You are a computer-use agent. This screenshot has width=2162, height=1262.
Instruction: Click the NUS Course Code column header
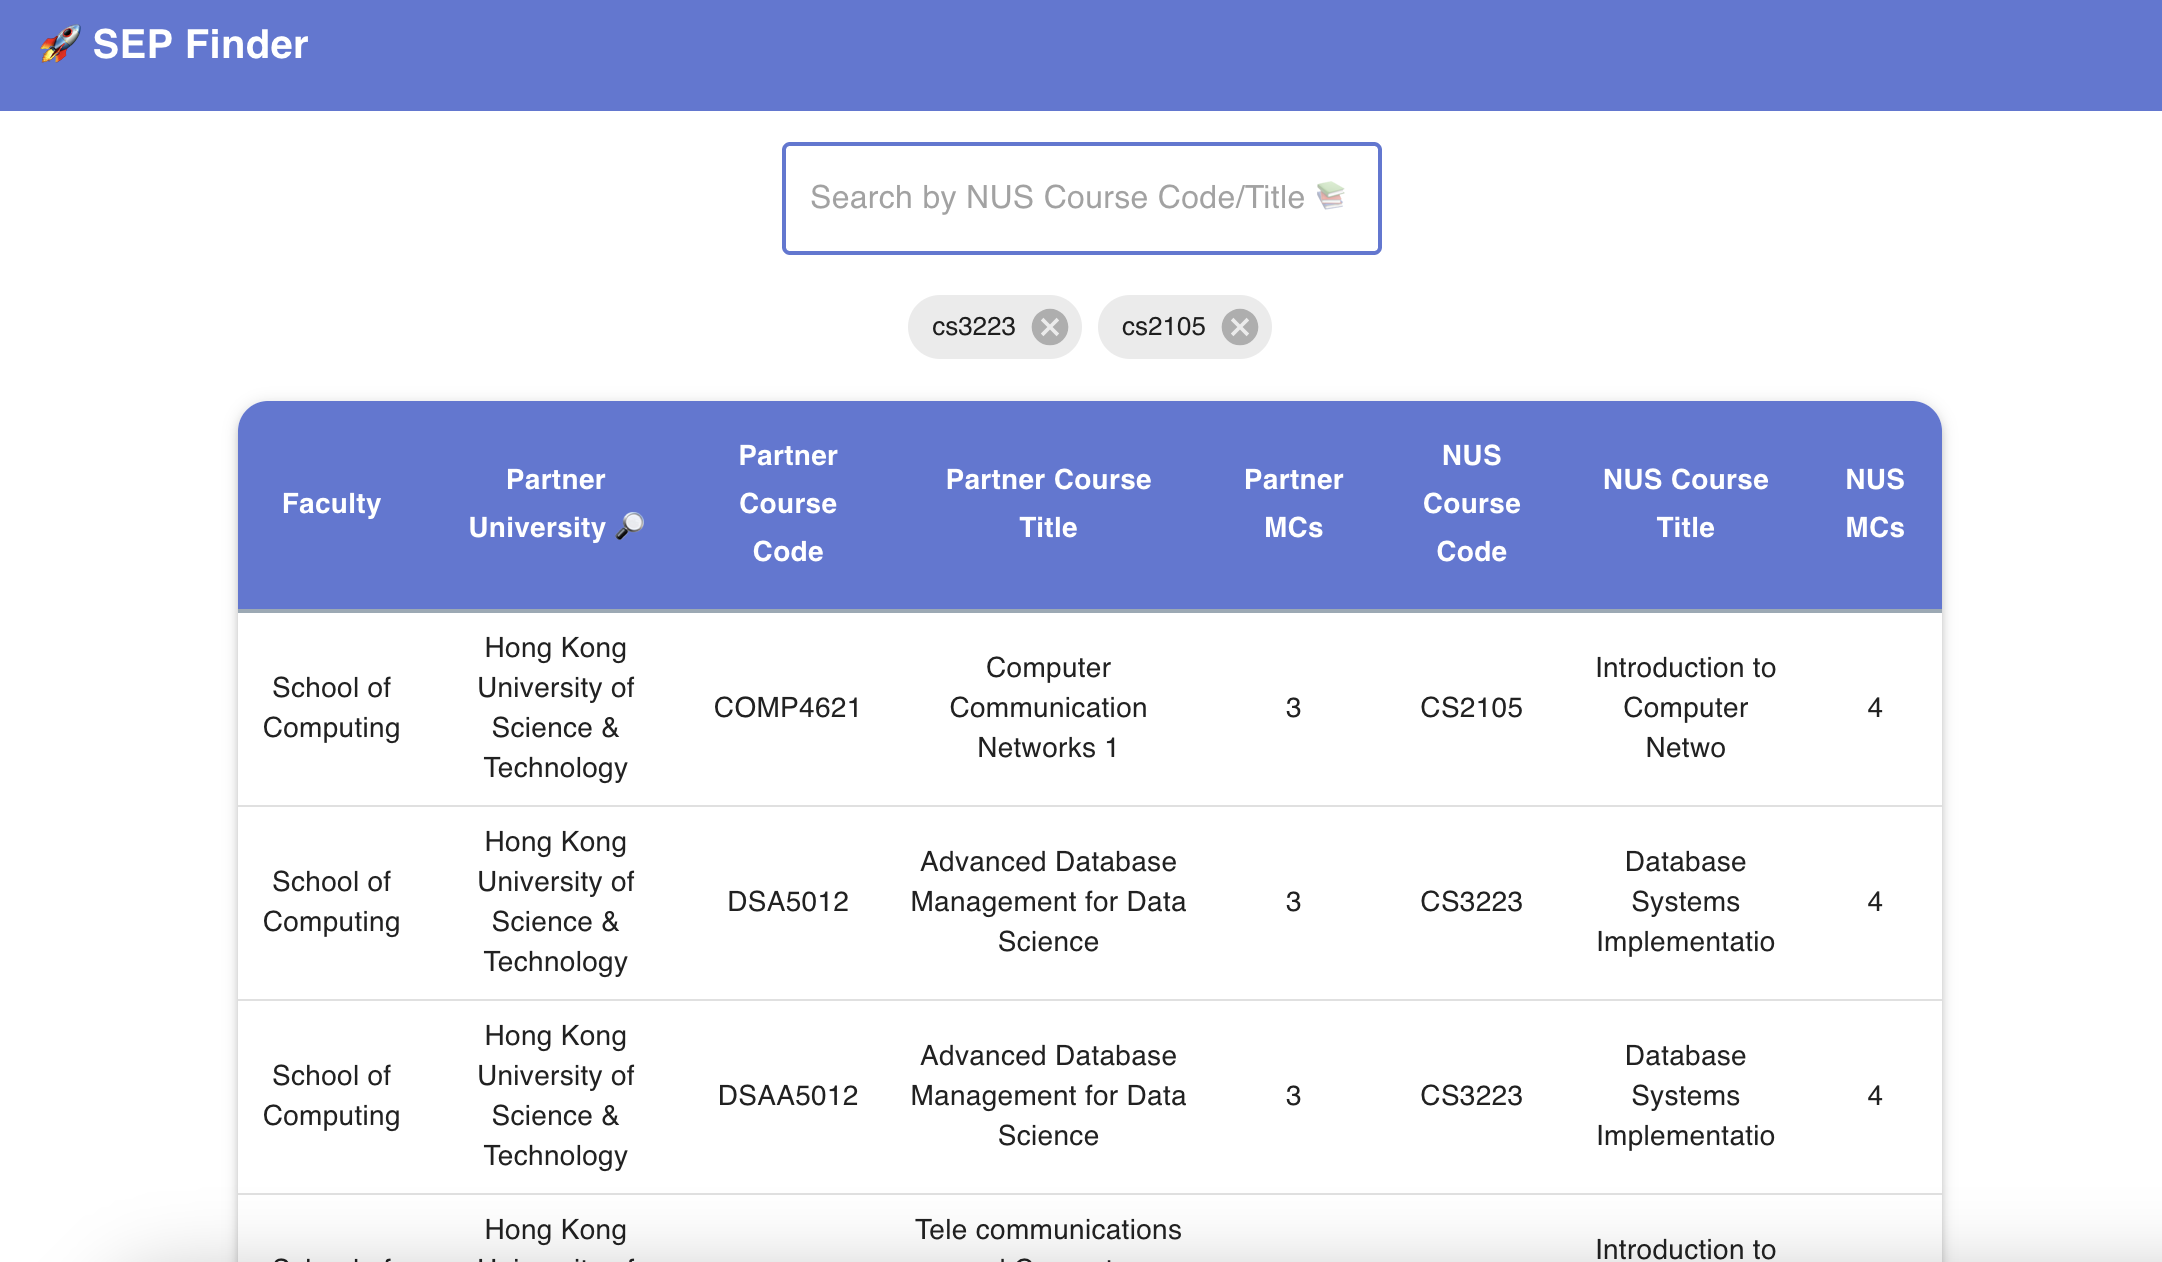1471,503
